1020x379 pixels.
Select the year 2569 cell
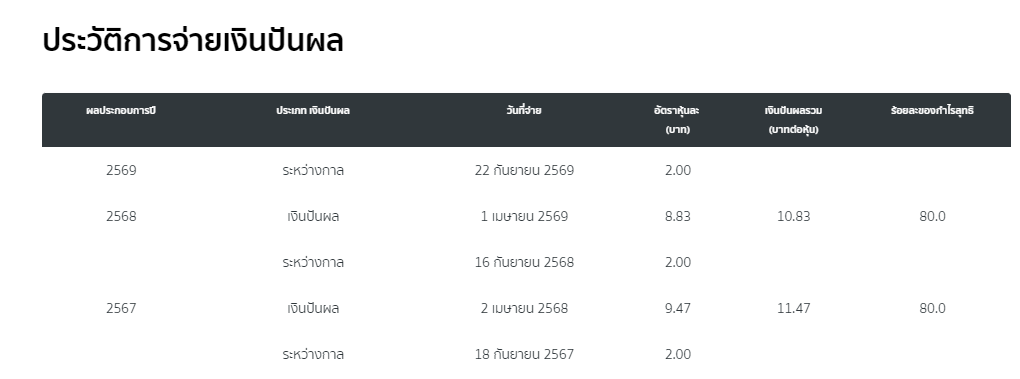121,170
